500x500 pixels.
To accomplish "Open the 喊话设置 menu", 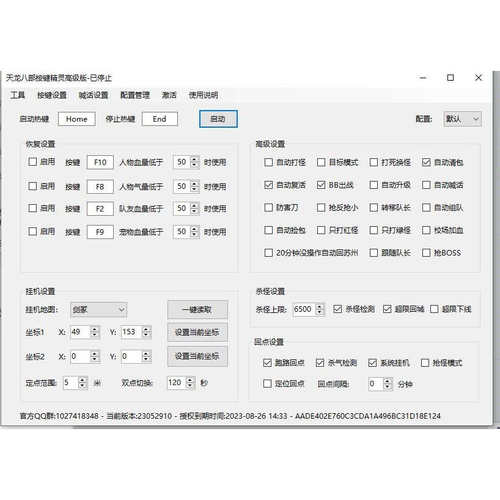I will coord(93,95).
